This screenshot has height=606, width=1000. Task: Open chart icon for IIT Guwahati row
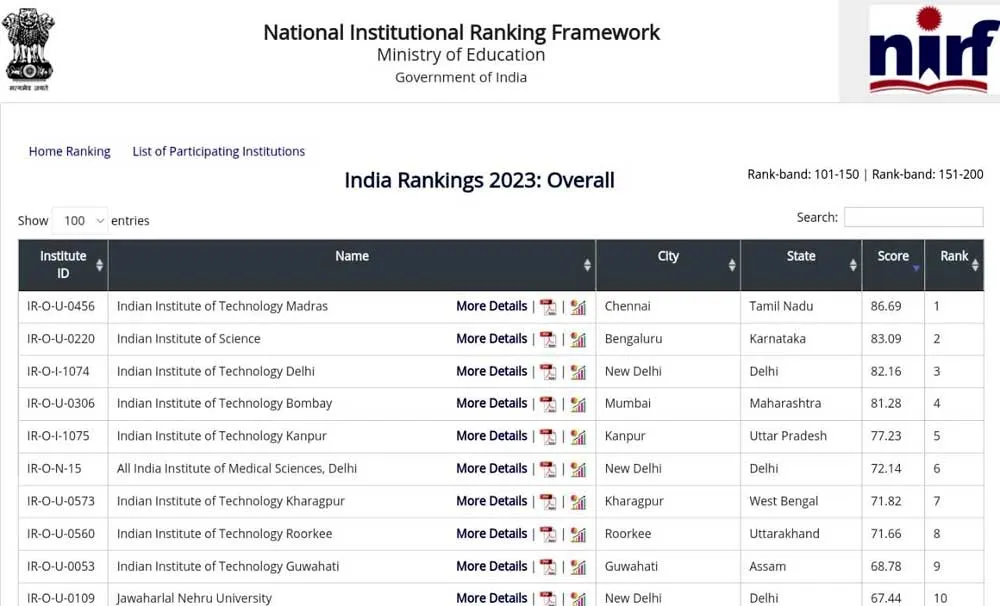click(x=578, y=566)
